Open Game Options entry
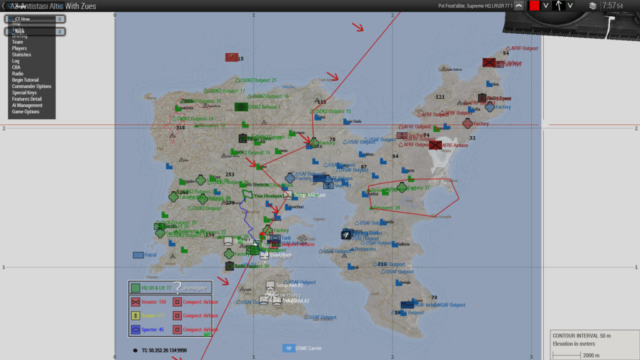The width and height of the screenshot is (640, 360). coord(25,111)
